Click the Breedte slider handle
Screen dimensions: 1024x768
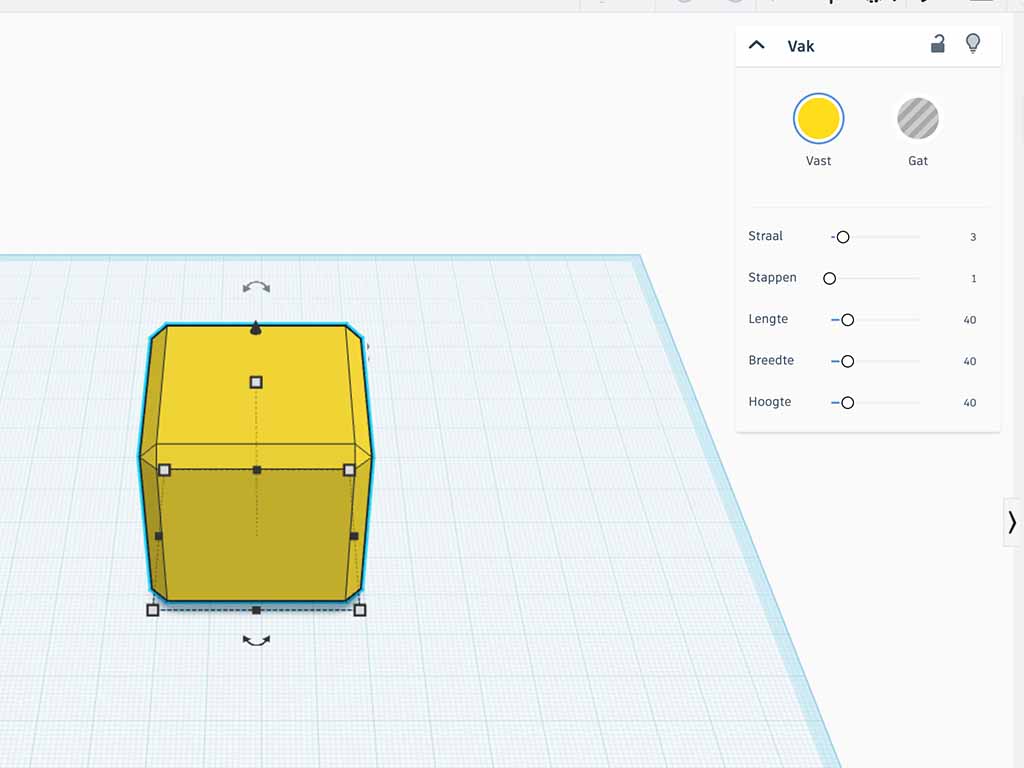[847, 361]
